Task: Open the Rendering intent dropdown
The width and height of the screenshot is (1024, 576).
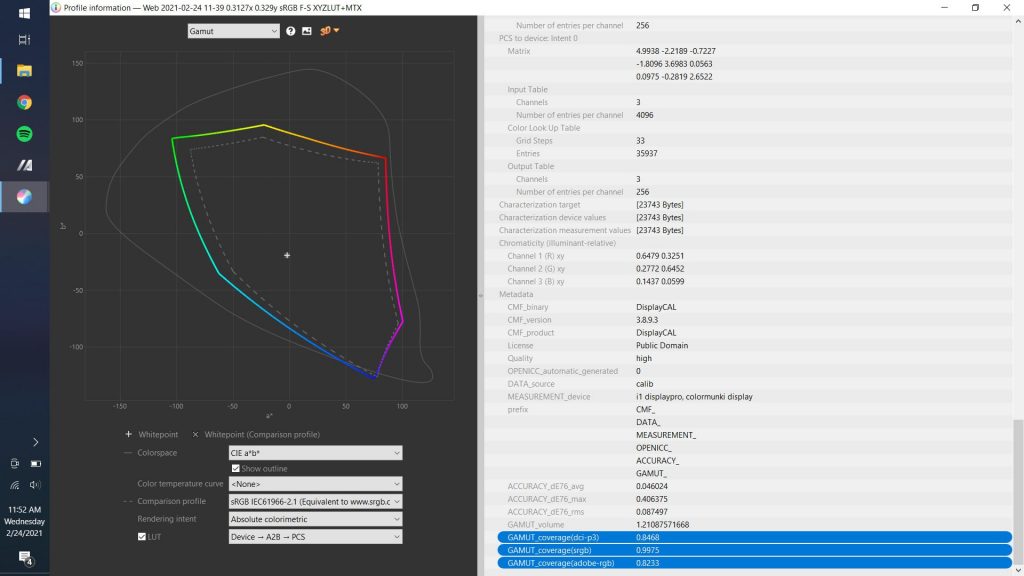Action: [x=315, y=519]
